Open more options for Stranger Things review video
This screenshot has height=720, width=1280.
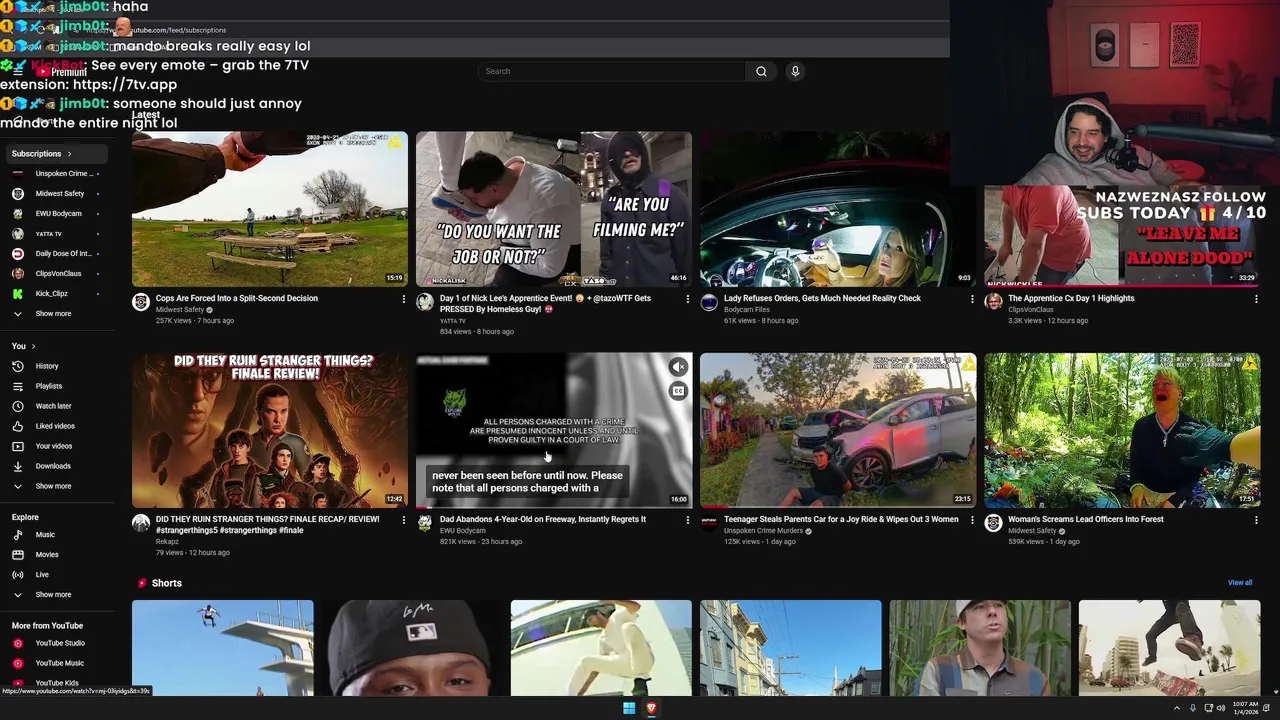pyautogui.click(x=404, y=520)
